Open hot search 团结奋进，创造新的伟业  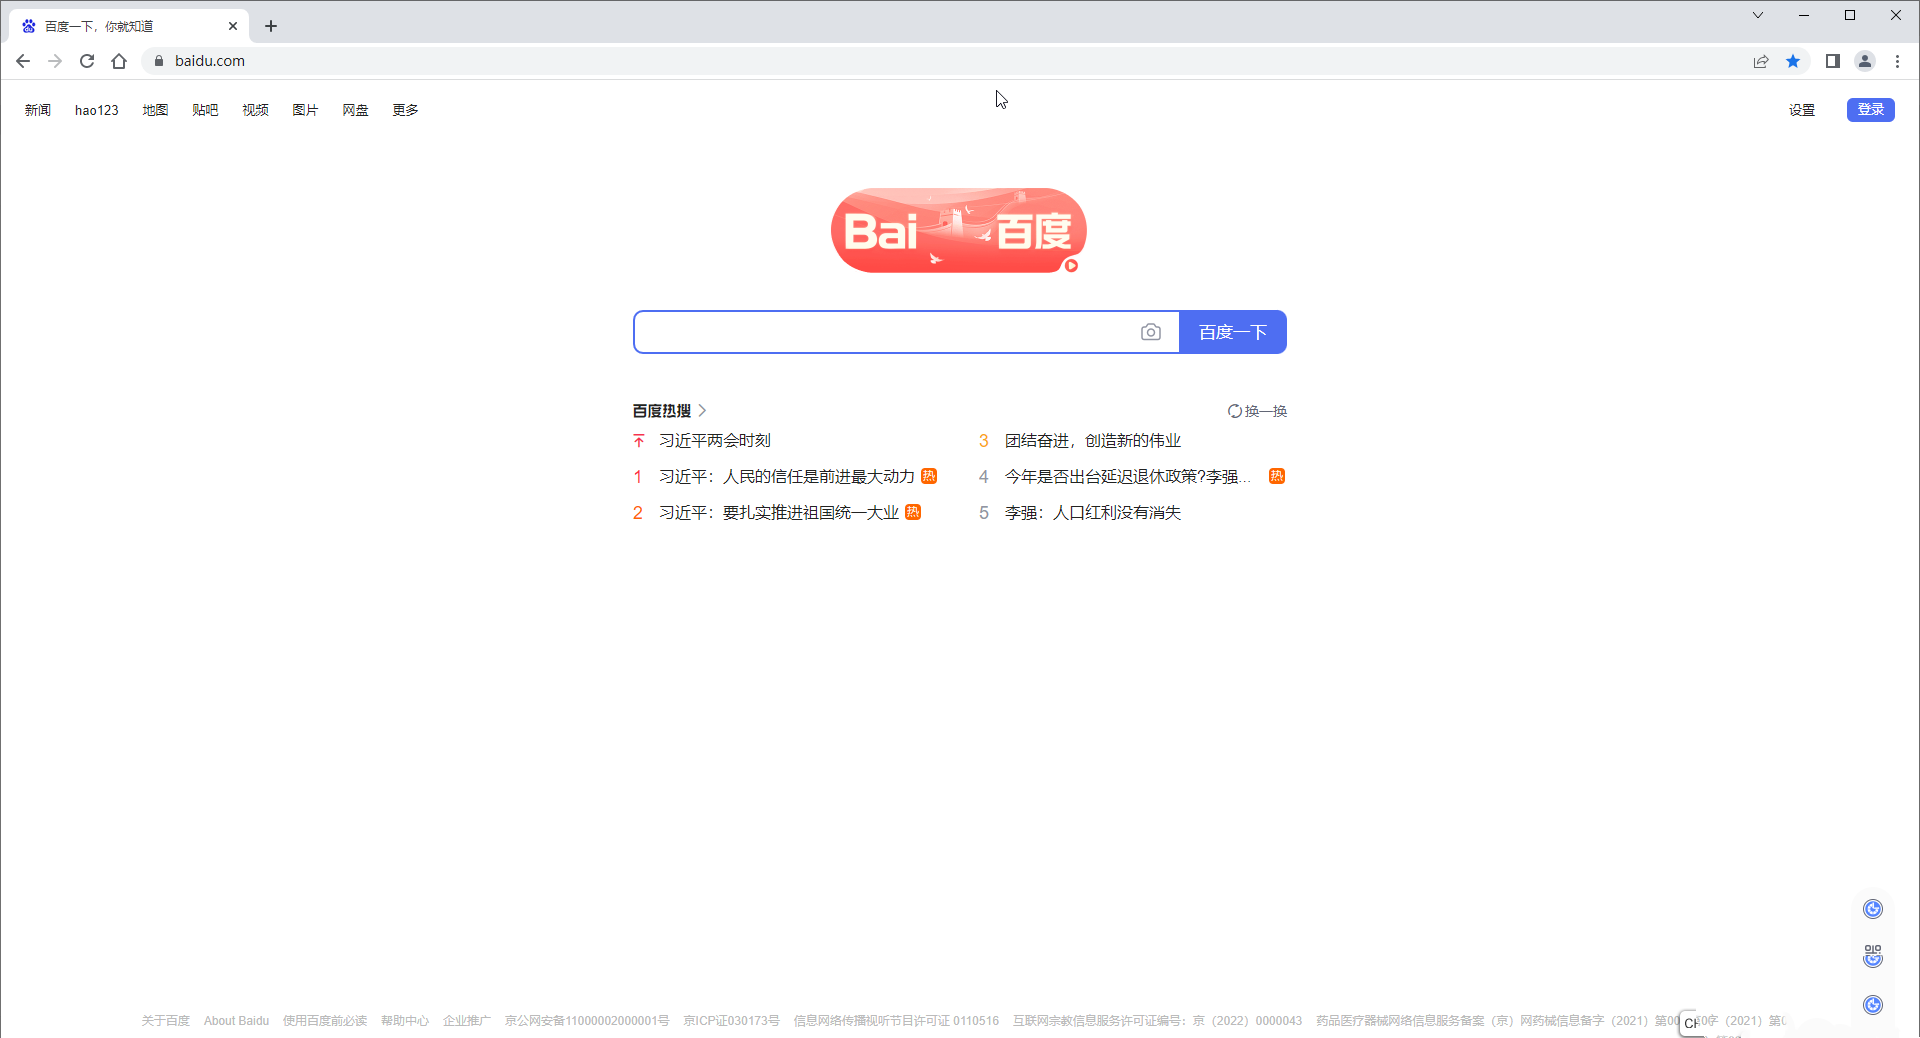click(x=1093, y=441)
